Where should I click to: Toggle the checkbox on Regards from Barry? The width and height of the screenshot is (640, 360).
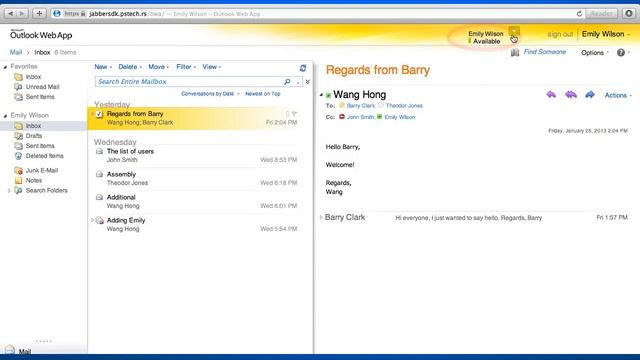[99, 114]
